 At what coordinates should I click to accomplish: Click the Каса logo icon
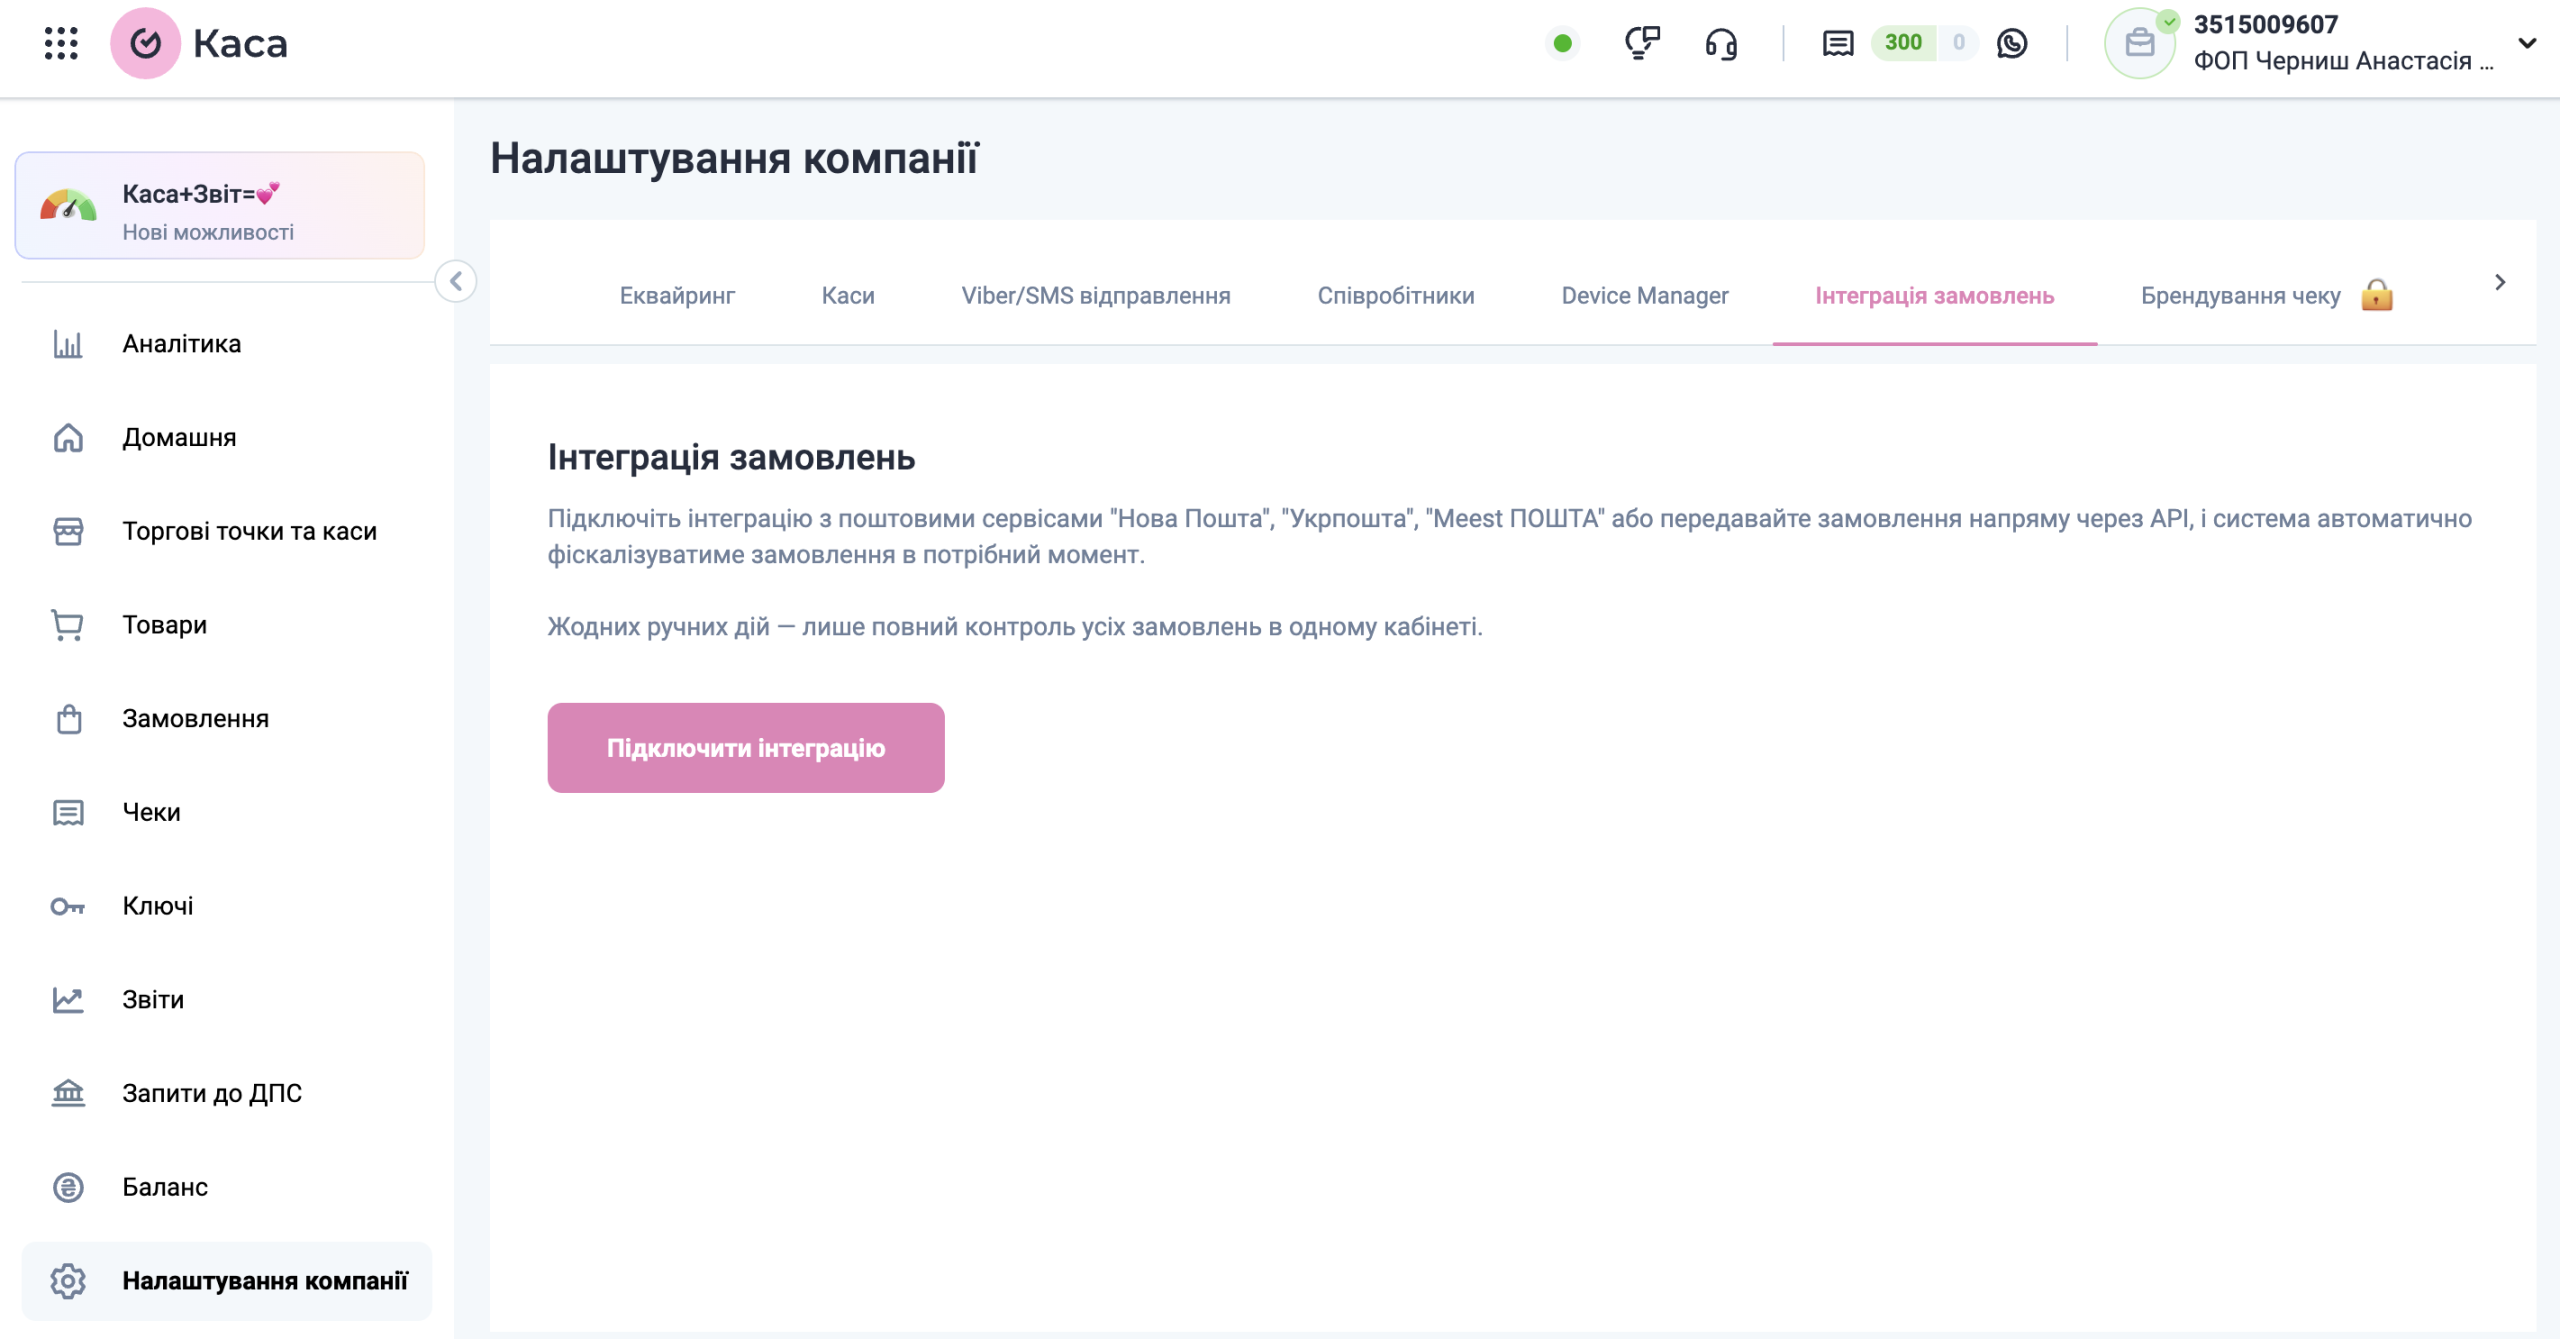point(146,43)
